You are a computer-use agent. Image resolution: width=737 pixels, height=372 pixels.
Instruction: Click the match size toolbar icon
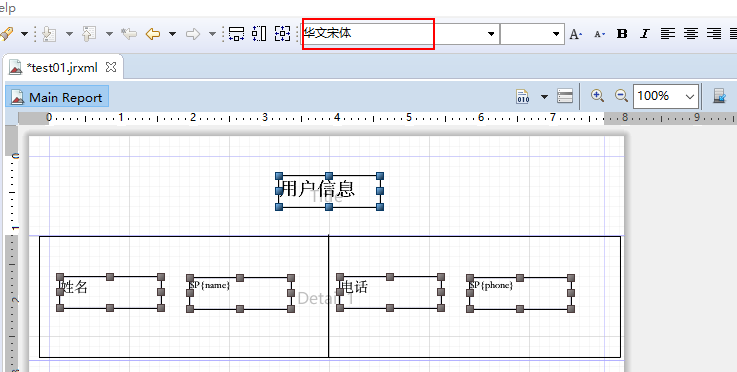point(282,34)
